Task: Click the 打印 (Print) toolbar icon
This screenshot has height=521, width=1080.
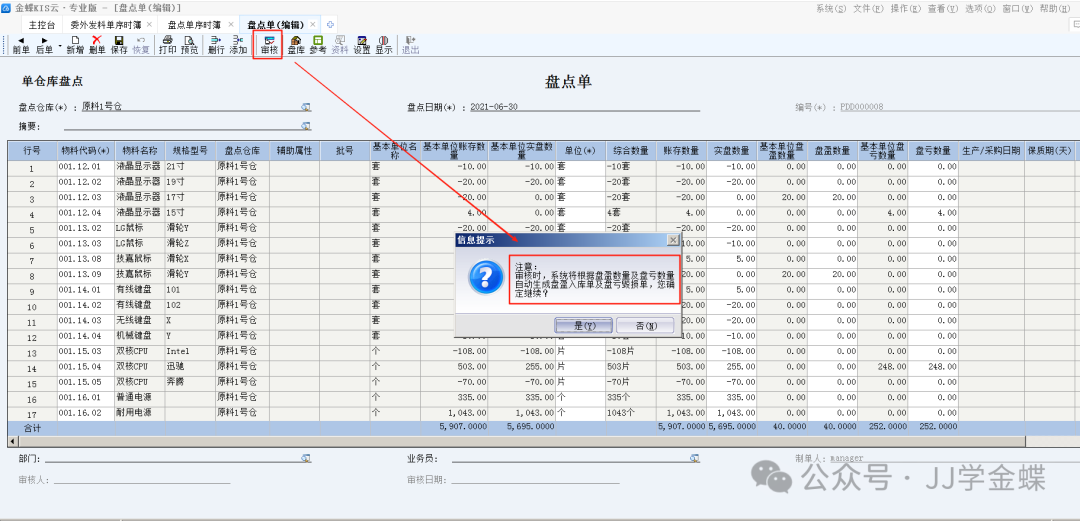Action: click(x=167, y=44)
